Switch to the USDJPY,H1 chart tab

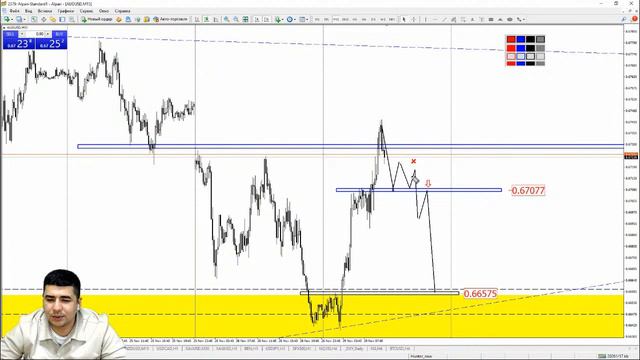[275, 349]
